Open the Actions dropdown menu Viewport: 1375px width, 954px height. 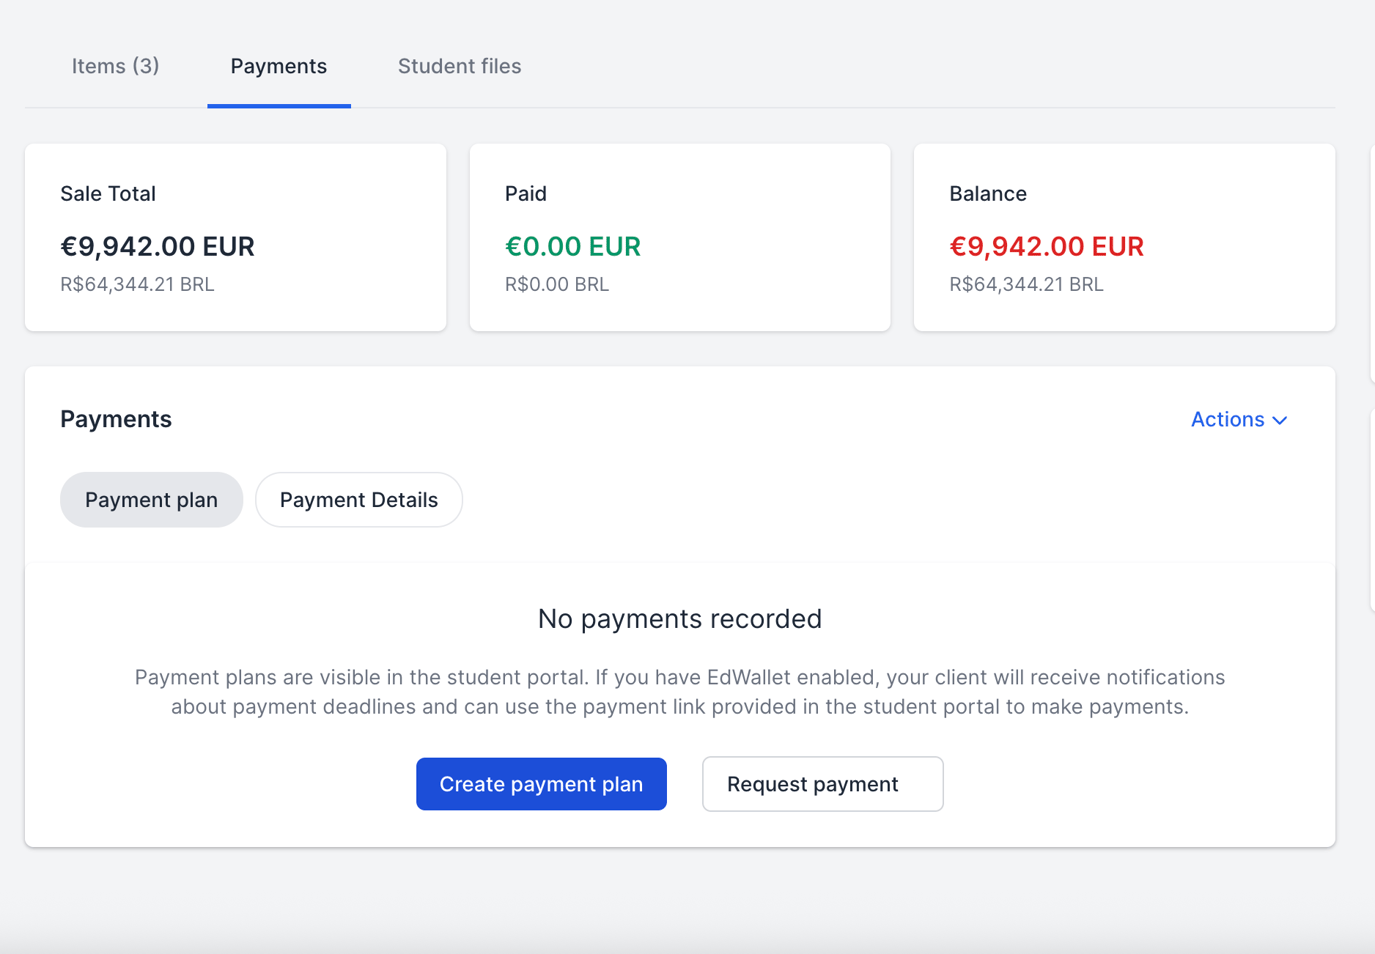click(1237, 419)
